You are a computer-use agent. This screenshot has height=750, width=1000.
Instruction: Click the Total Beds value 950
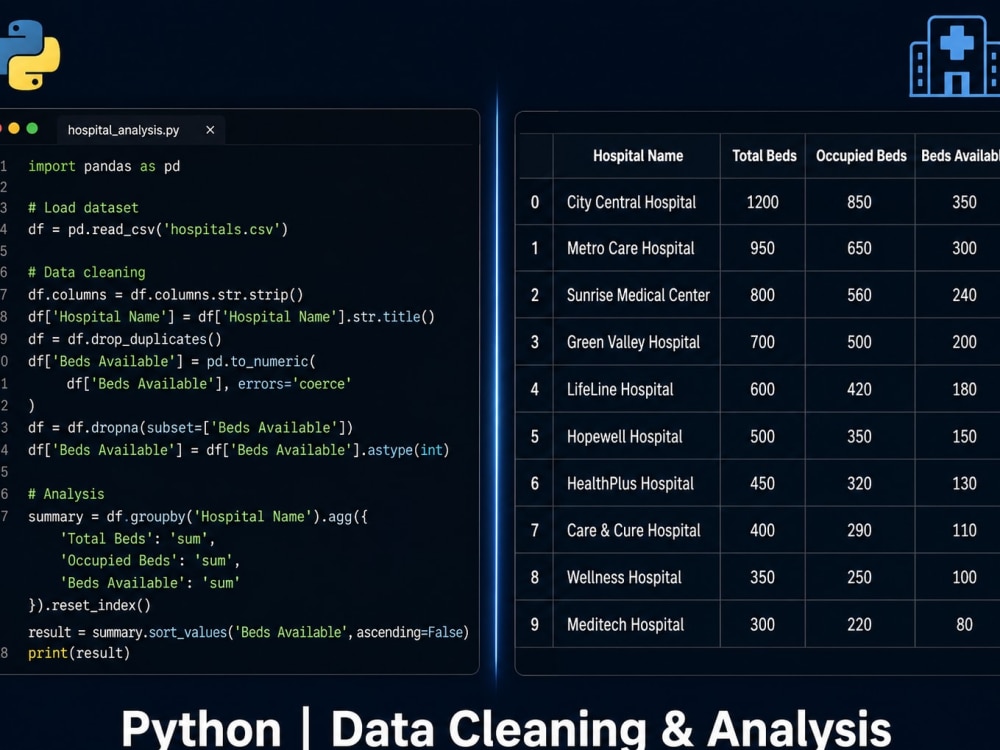pyautogui.click(x=763, y=248)
